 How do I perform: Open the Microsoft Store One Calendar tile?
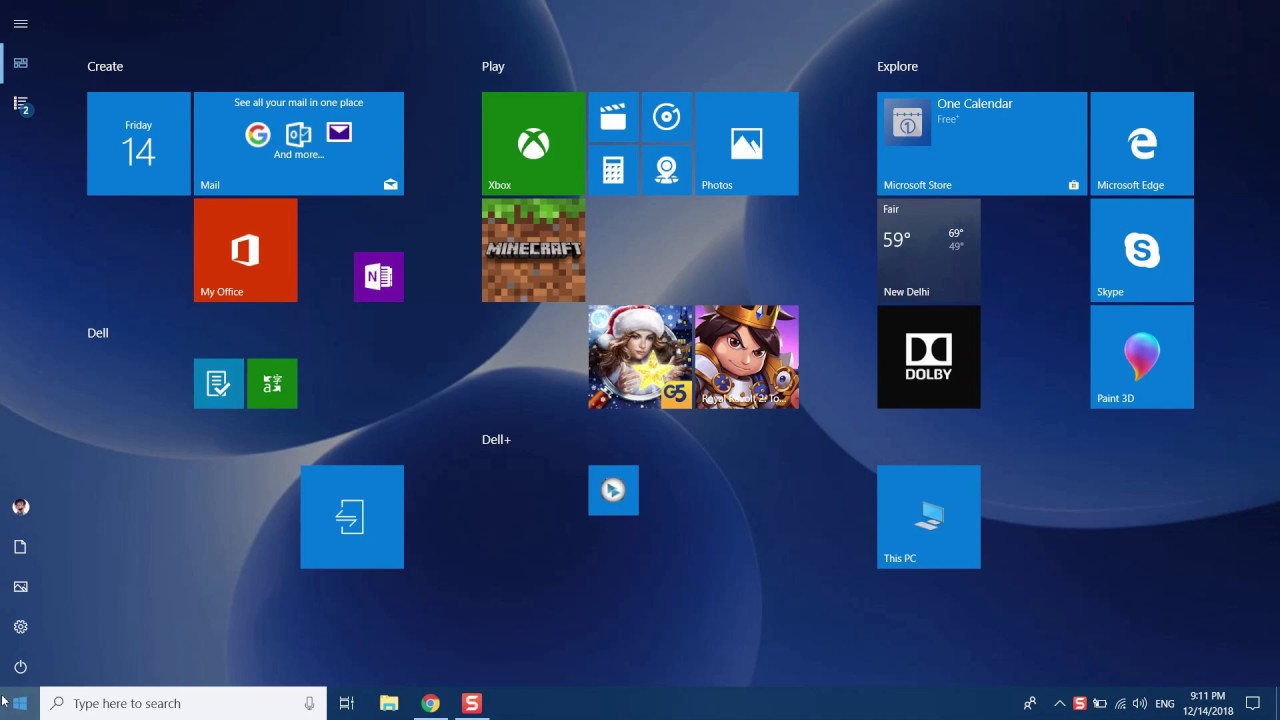pos(982,143)
